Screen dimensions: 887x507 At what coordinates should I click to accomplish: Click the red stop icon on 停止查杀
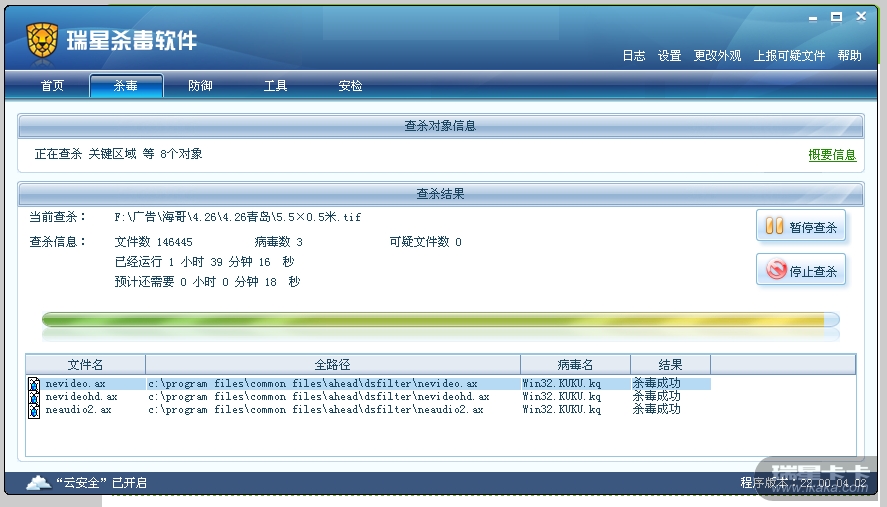click(776, 270)
